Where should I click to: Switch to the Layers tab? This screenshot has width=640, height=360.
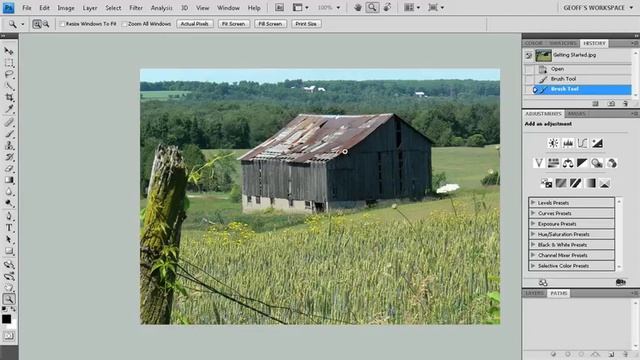534,293
